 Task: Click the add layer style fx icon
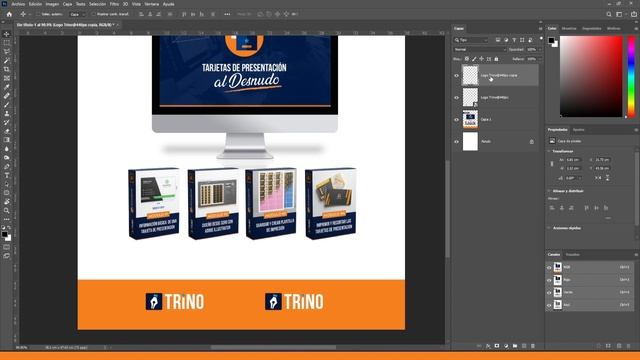(x=488, y=346)
